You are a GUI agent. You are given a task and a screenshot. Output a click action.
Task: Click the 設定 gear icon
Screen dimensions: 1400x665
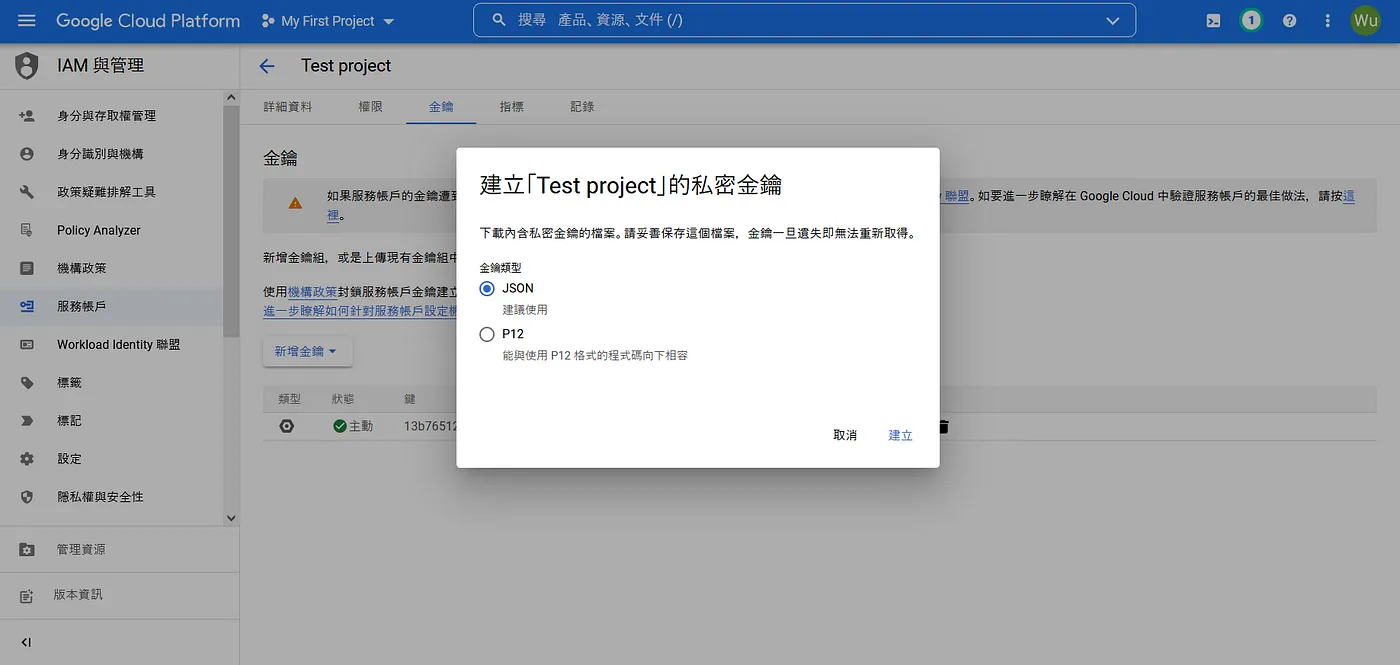pos(27,459)
